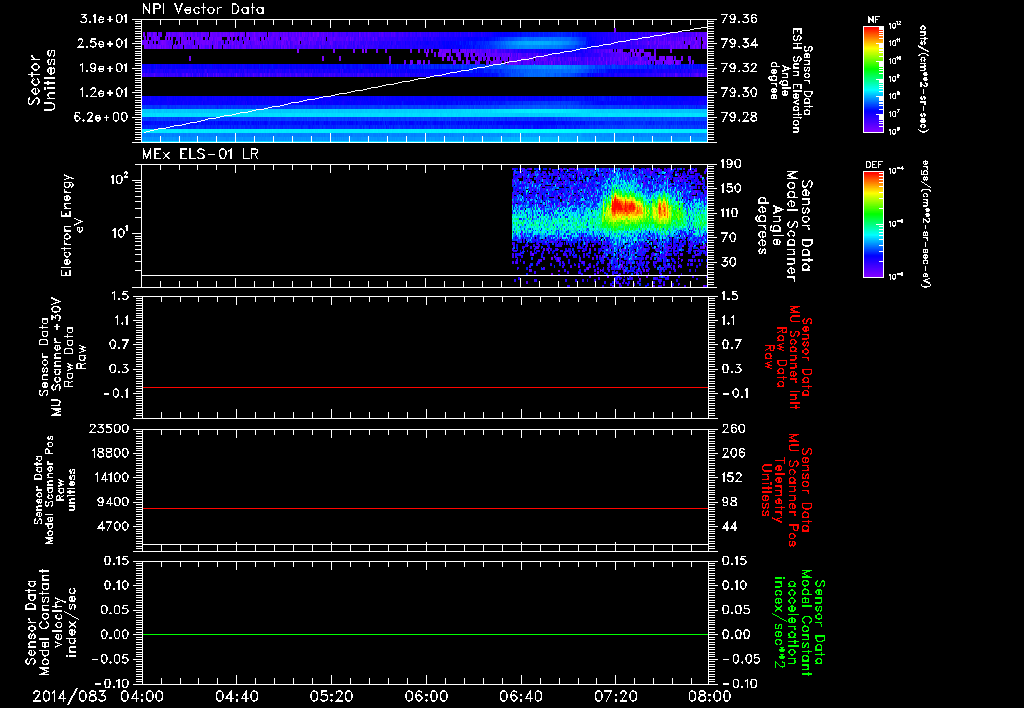Screen dimensions: 1024x708
Task: Click the NF color scale bar
Action: (x=871, y=79)
